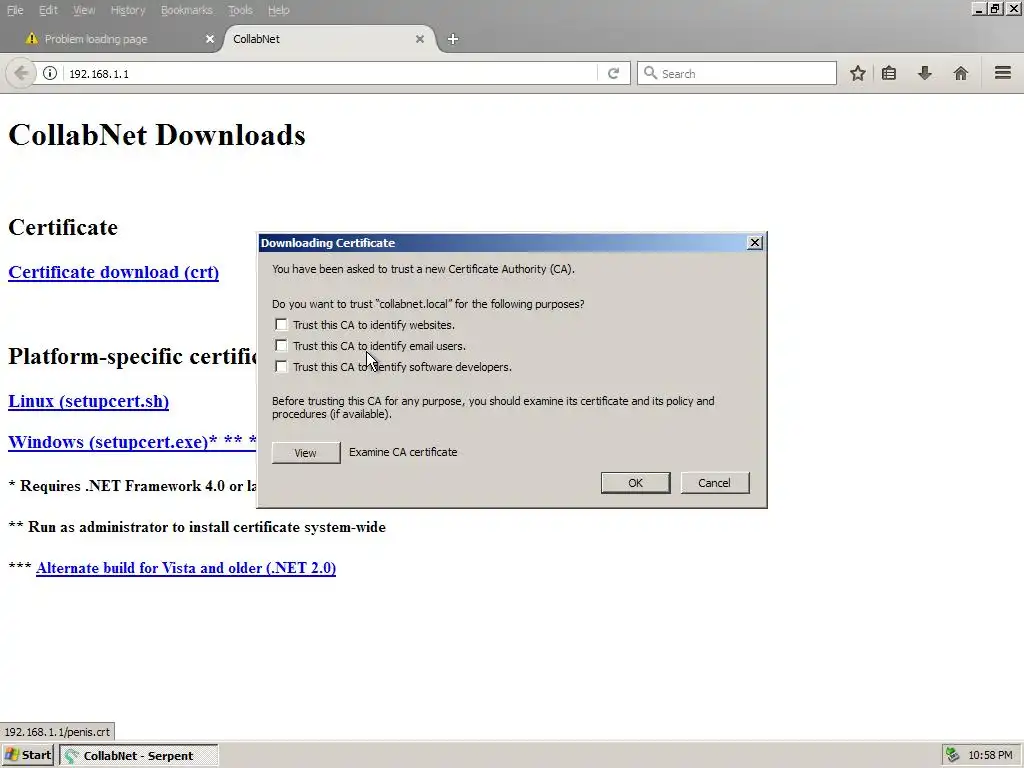Focus the address bar showing 192.168.1.1
Screen dimensions: 1024x768
330,73
